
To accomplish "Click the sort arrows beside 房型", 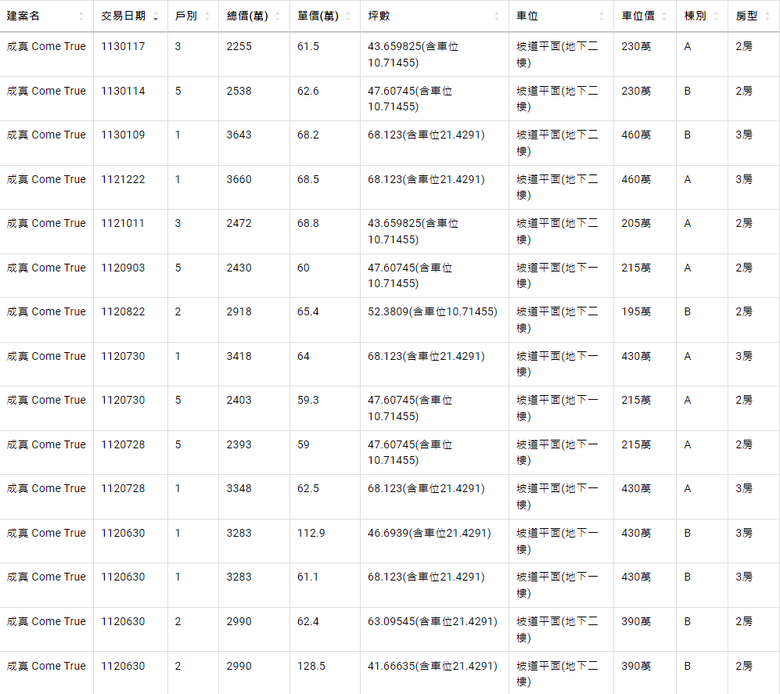I will pos(768,16).
